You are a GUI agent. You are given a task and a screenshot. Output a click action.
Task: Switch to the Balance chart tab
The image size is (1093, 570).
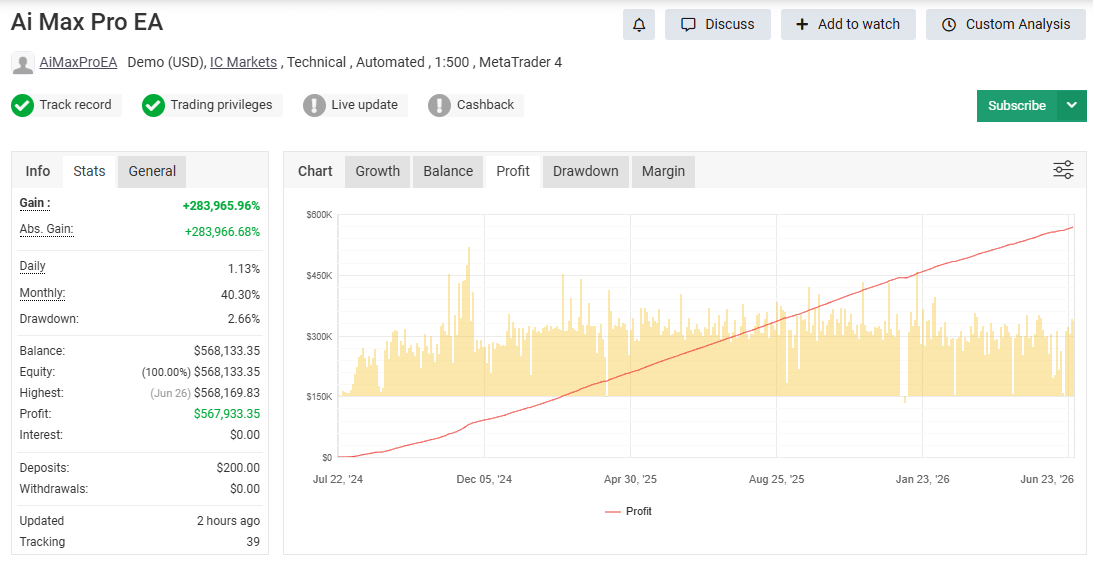448,171
